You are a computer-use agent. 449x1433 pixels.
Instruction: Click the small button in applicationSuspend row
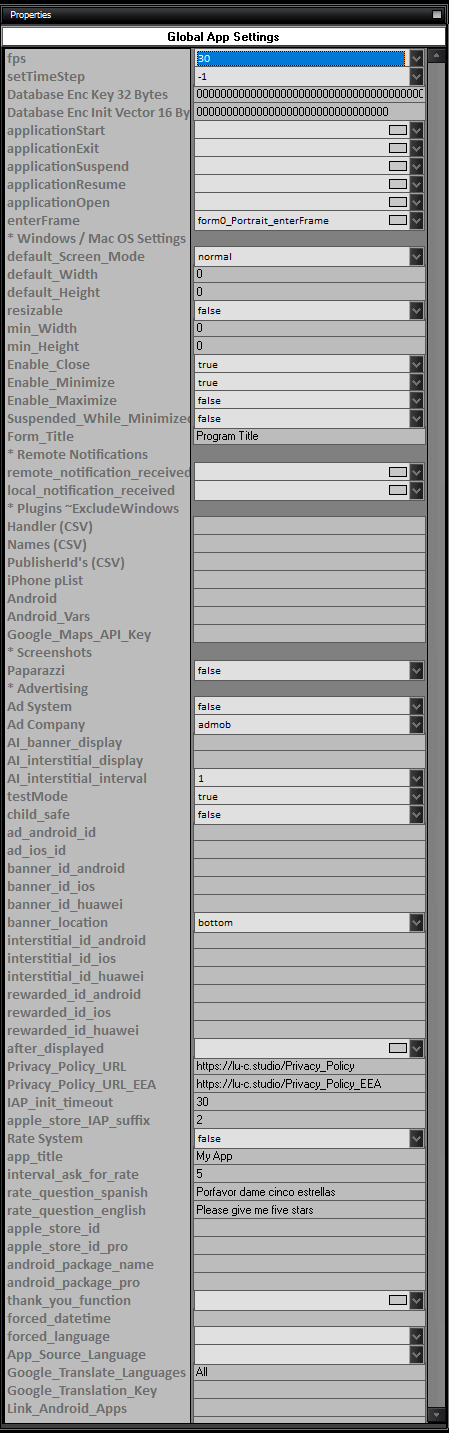click(x=398, y=167)
